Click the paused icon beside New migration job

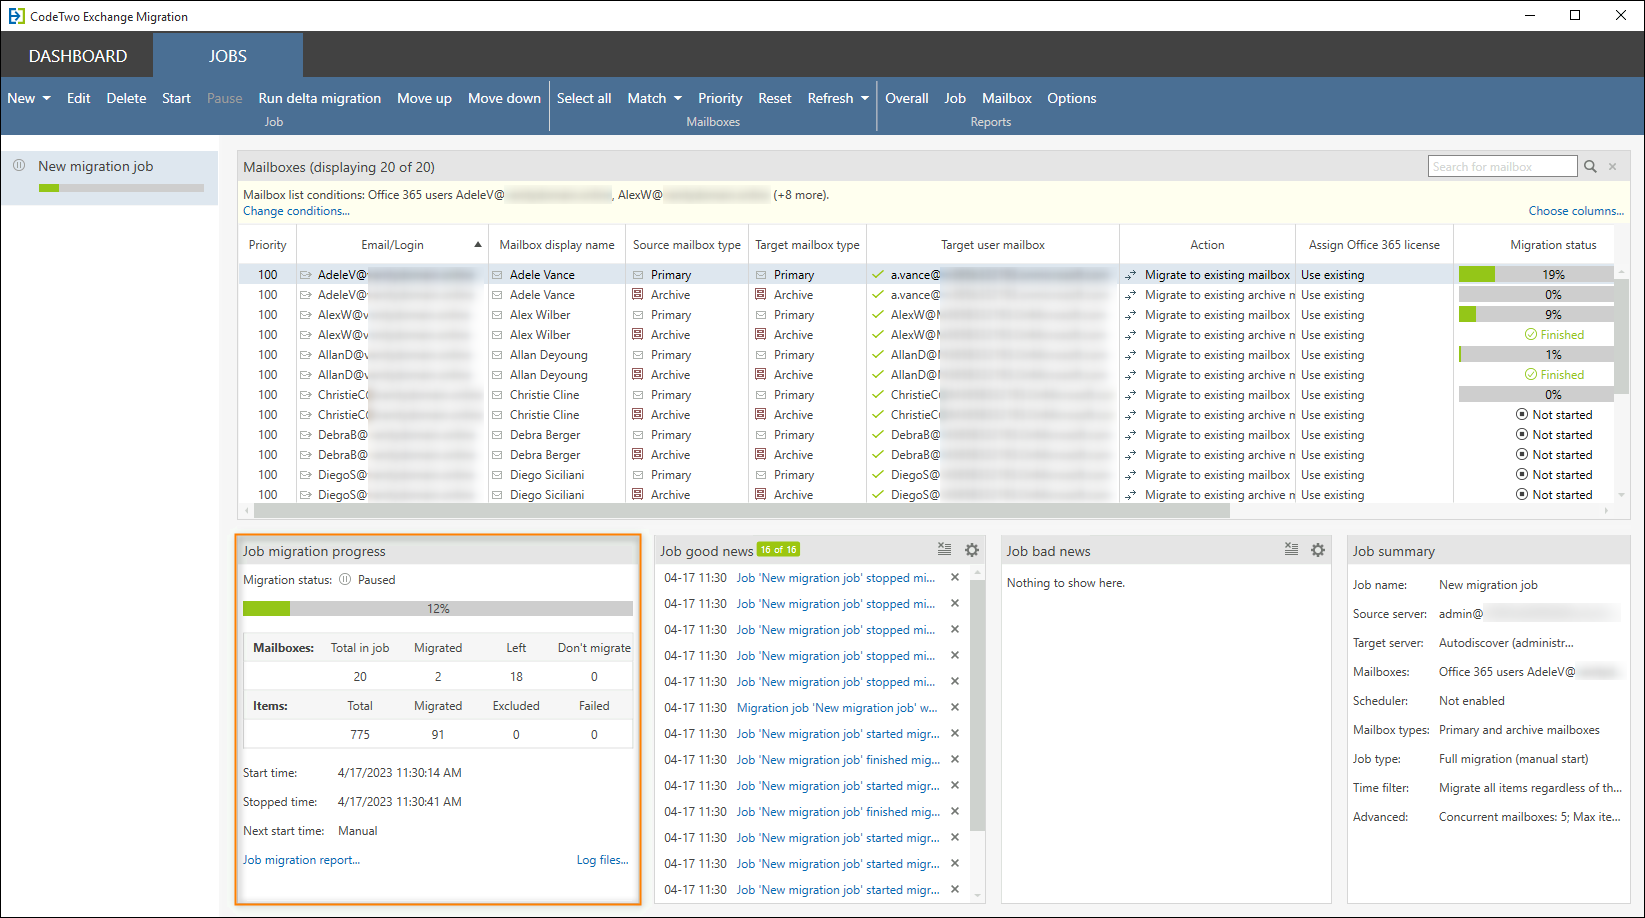click(19, 165)
